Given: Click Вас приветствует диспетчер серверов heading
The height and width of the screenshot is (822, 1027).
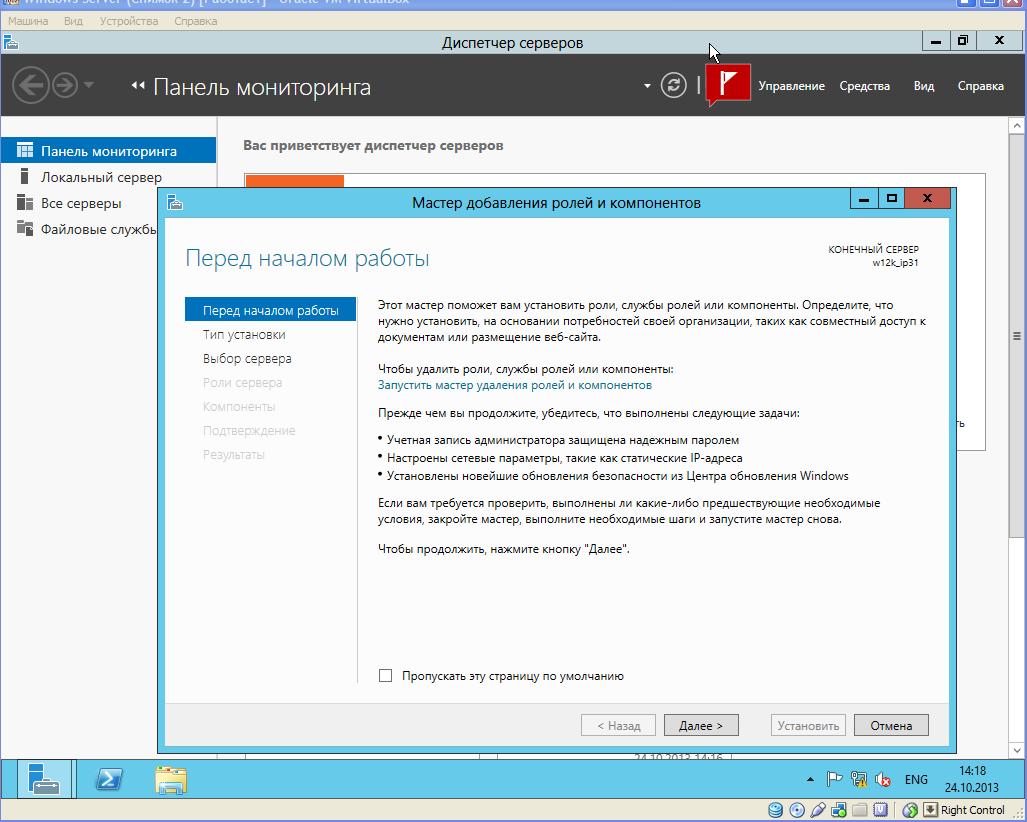Looking at the screenshot, I should tap(373, 145).
